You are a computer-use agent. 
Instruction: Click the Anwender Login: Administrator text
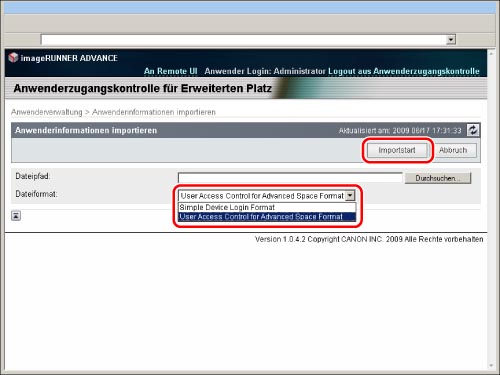(x=265, y=71)
